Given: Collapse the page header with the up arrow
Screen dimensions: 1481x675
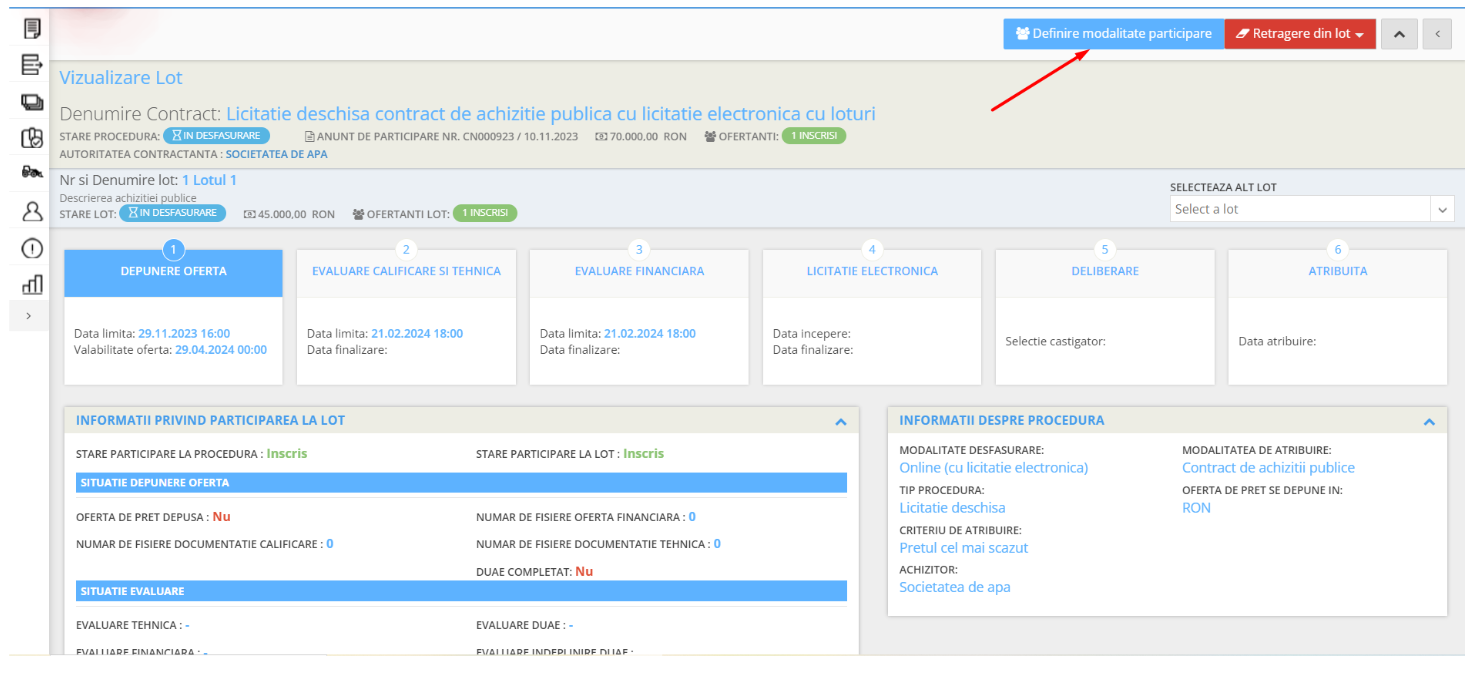Looking at the screenshot, I should point(1399,33).
